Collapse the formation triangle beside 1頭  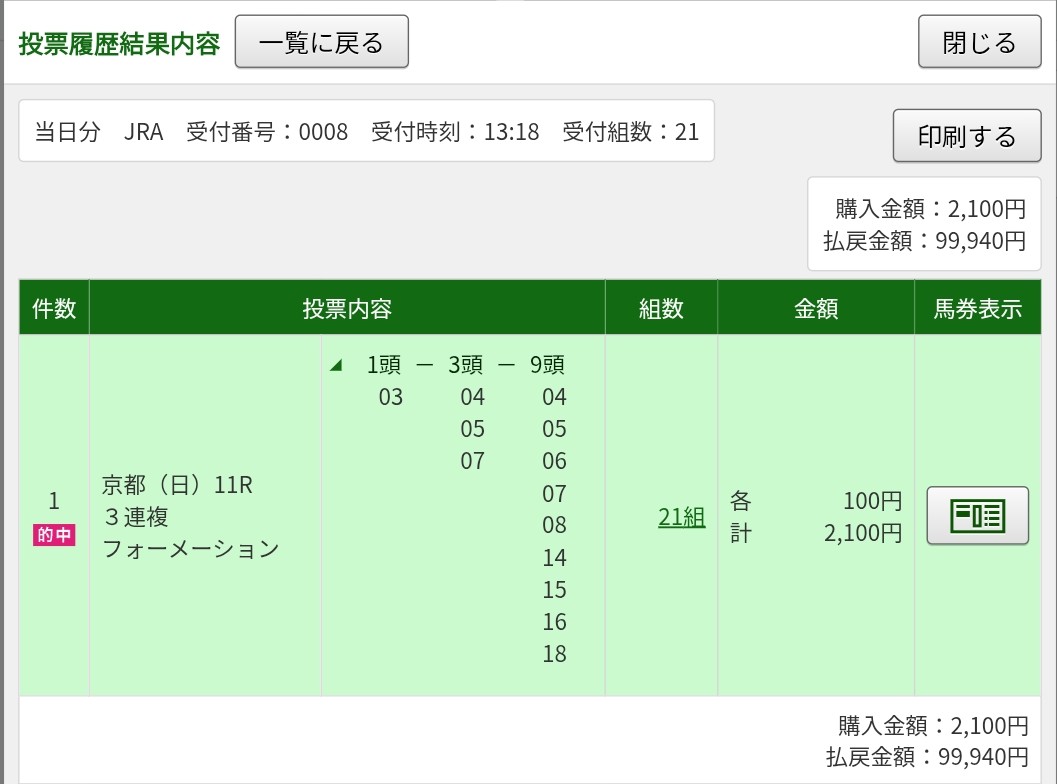click(x=336, y=365)
